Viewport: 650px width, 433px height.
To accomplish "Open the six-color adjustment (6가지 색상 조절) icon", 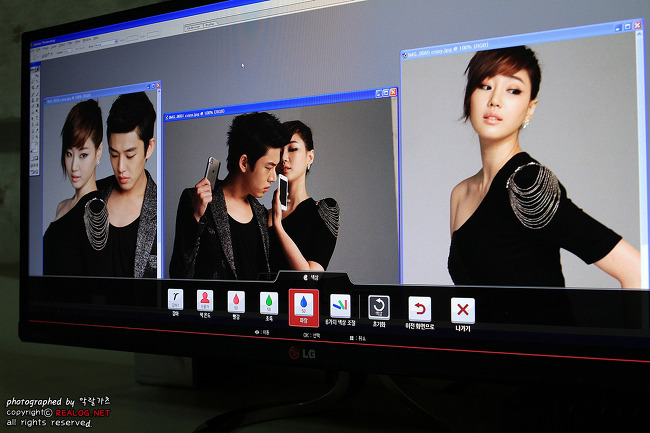I will [x=340, y=306].
